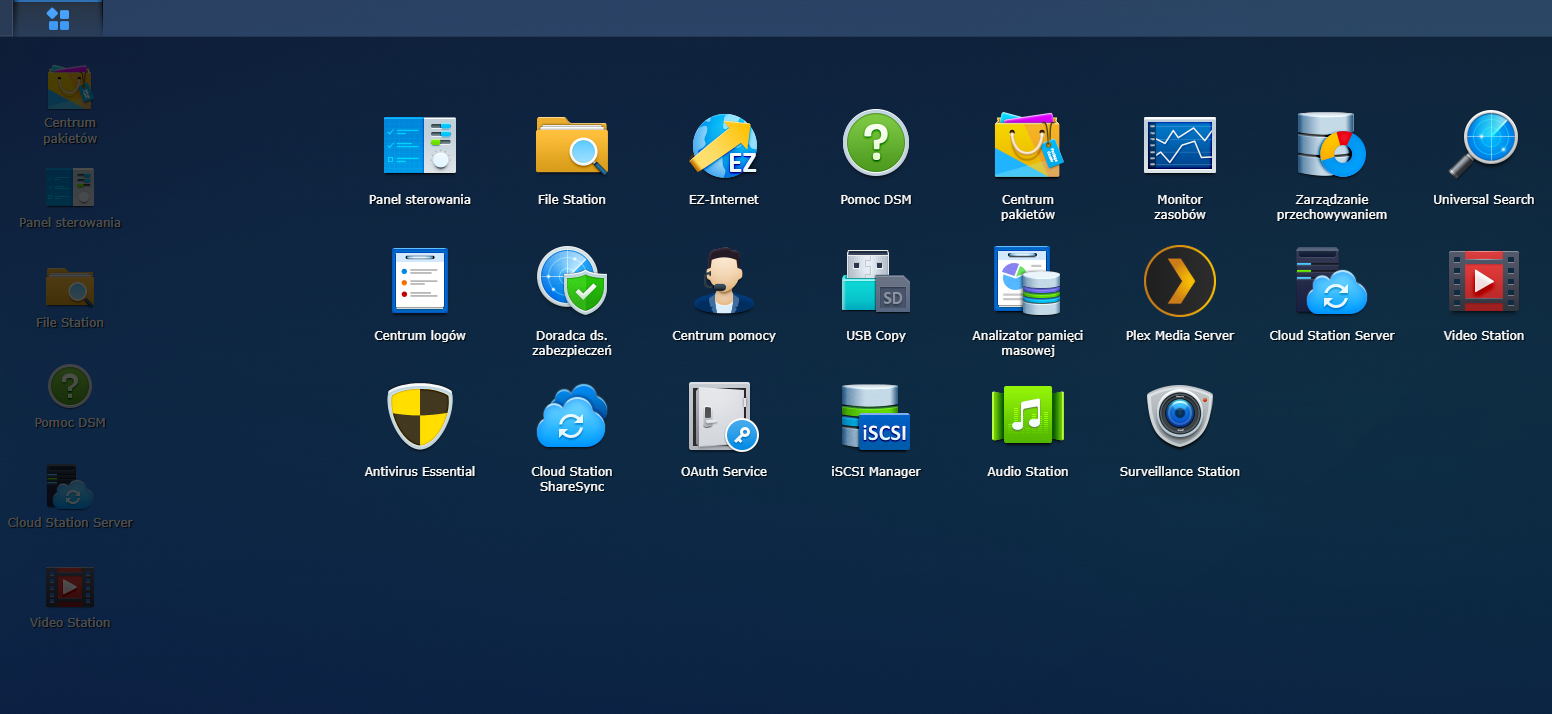Launch Surveillance Station

[x=1179, y=416]
